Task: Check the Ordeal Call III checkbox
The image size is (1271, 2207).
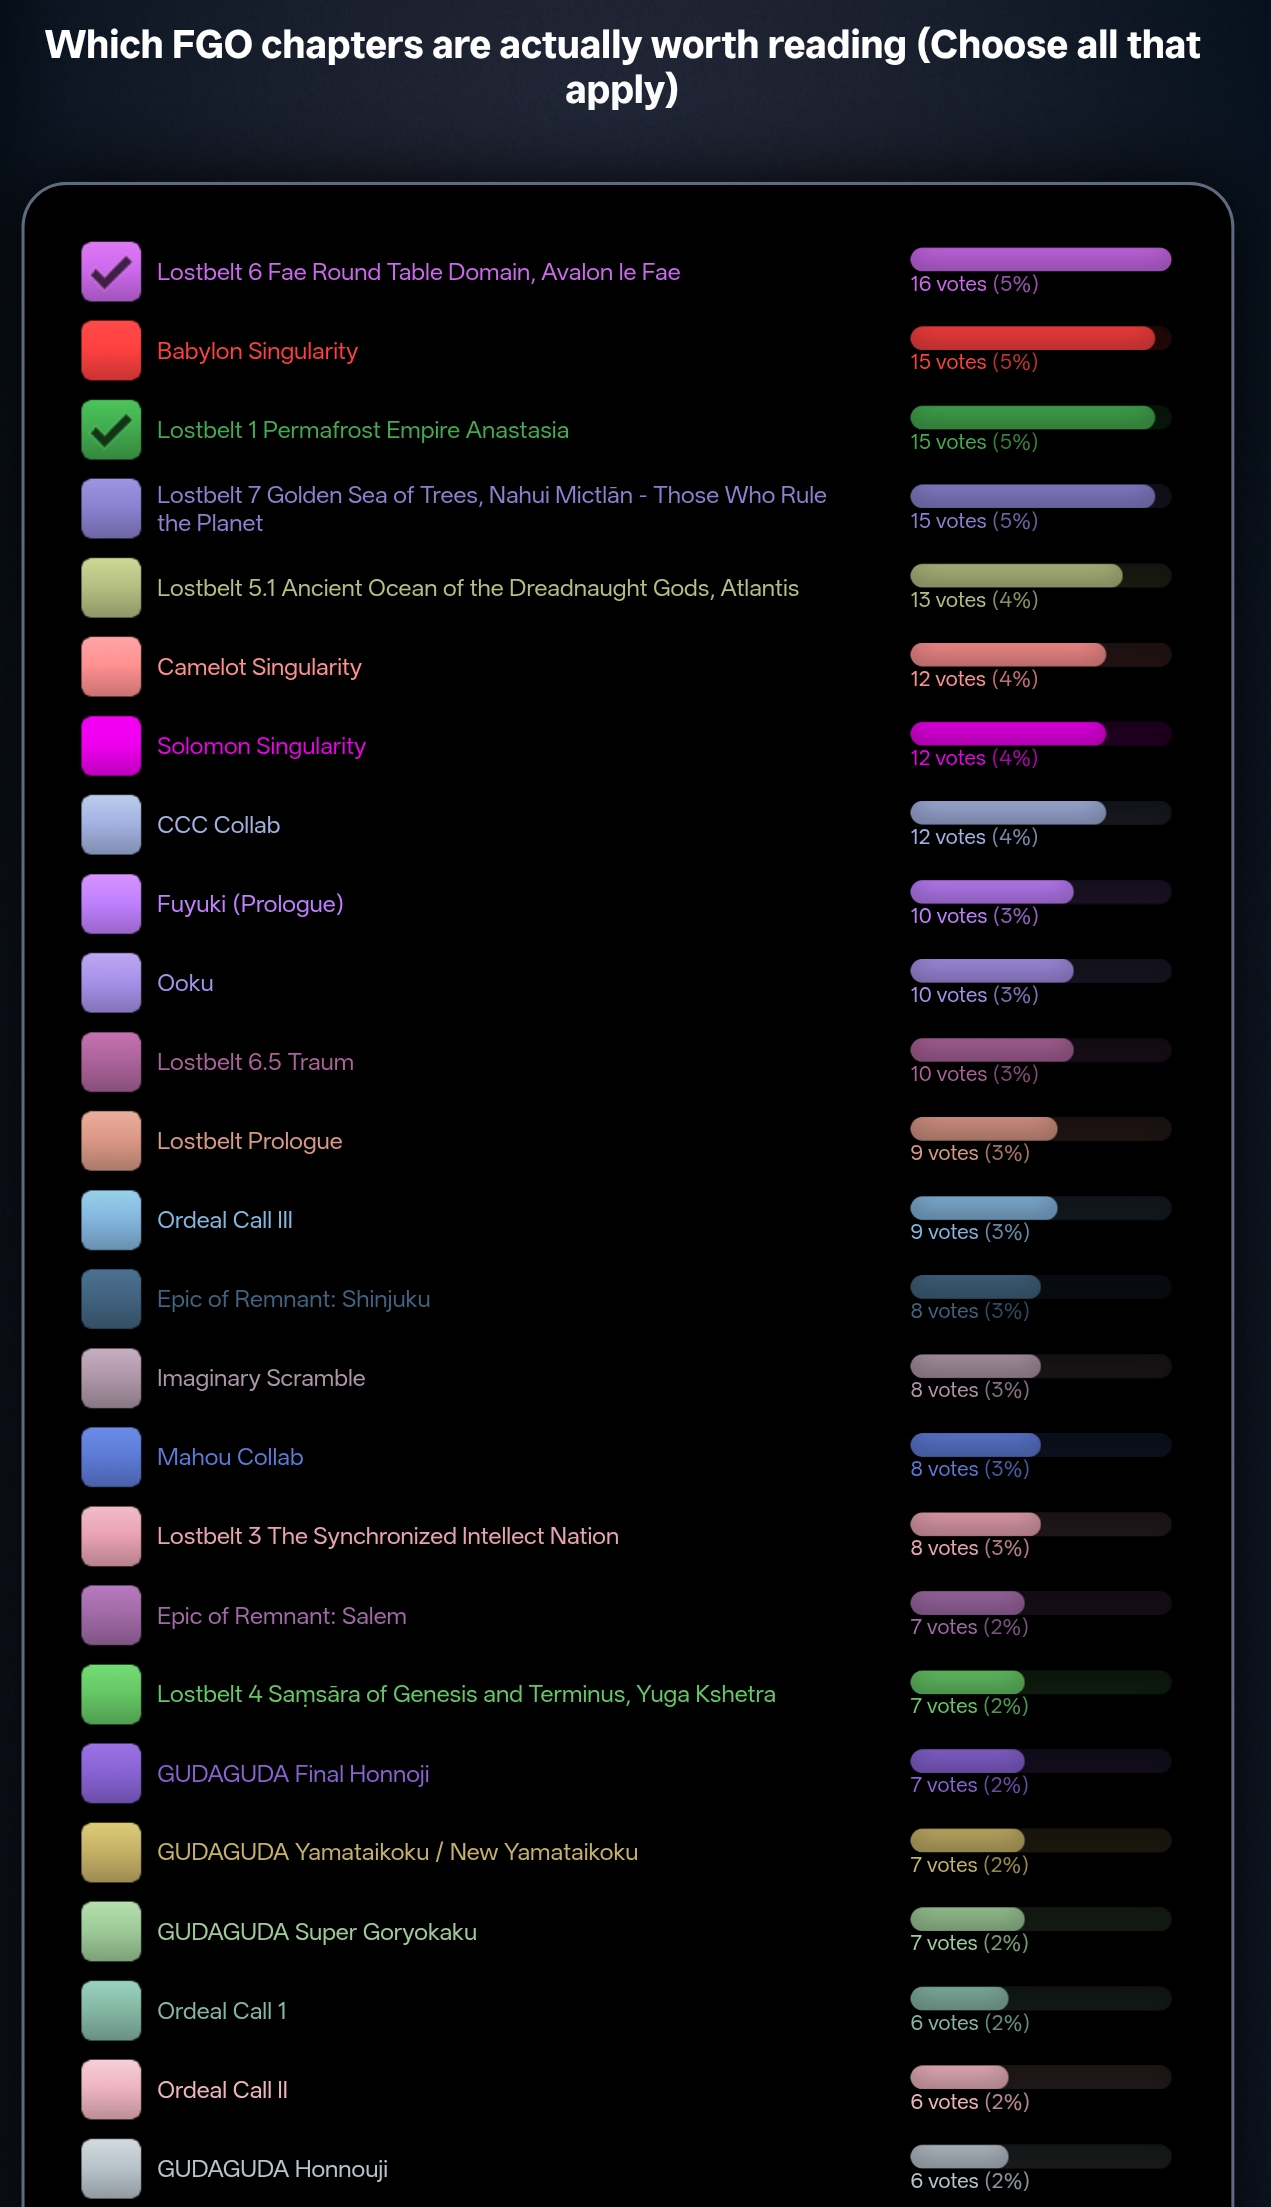Action: pyautogui.click(x=111, y=1219)
